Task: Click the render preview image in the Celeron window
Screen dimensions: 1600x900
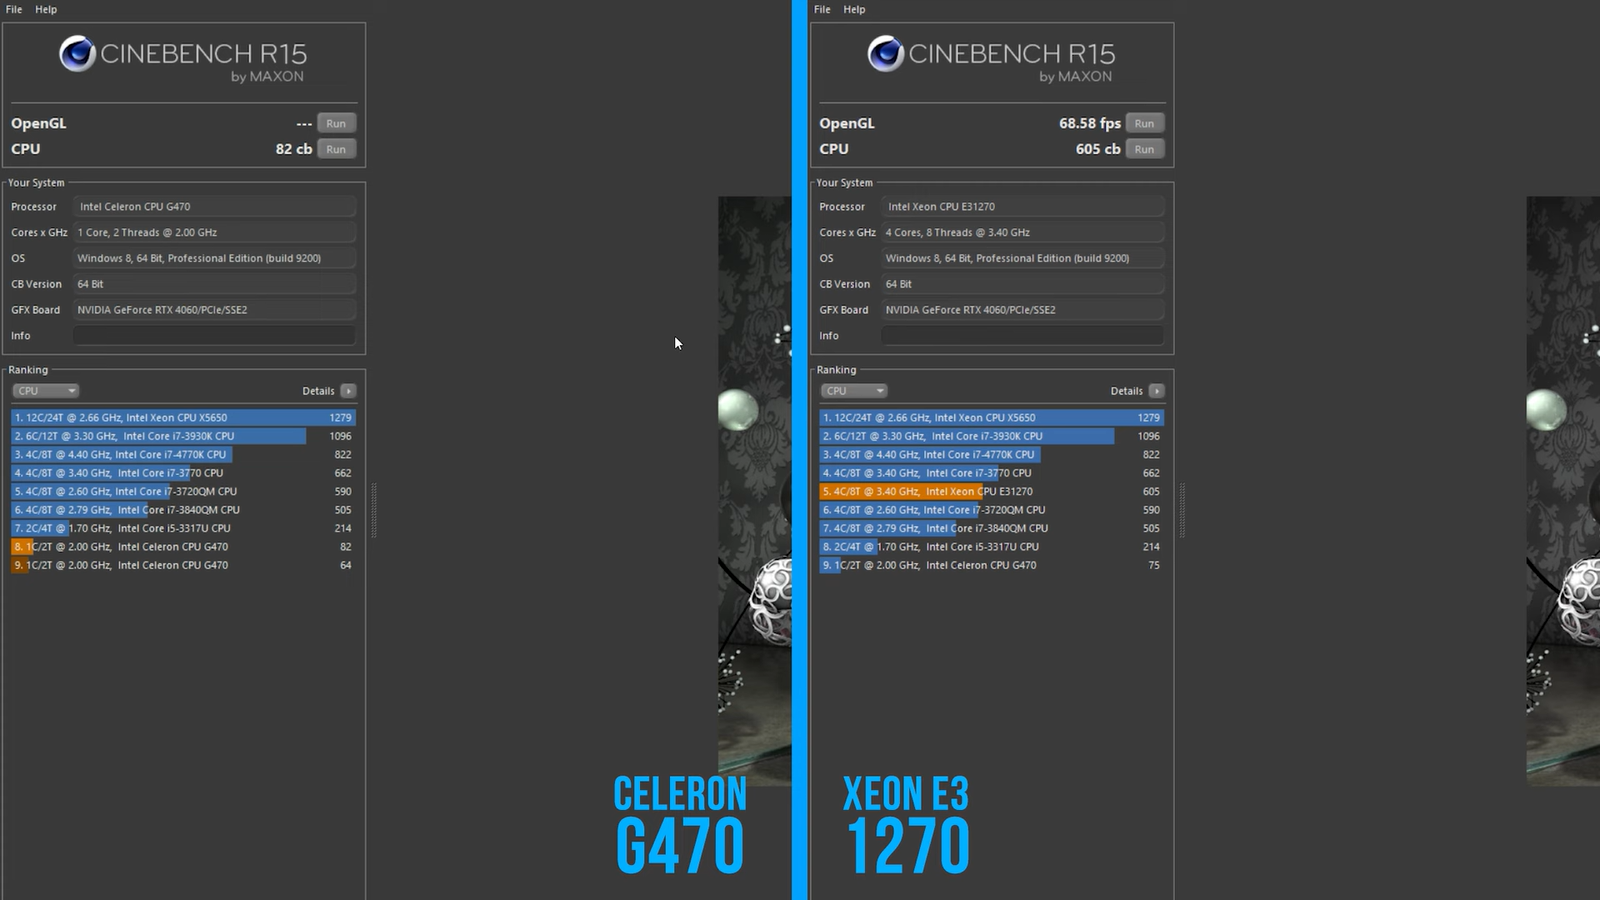Action: tap(754, 490)
